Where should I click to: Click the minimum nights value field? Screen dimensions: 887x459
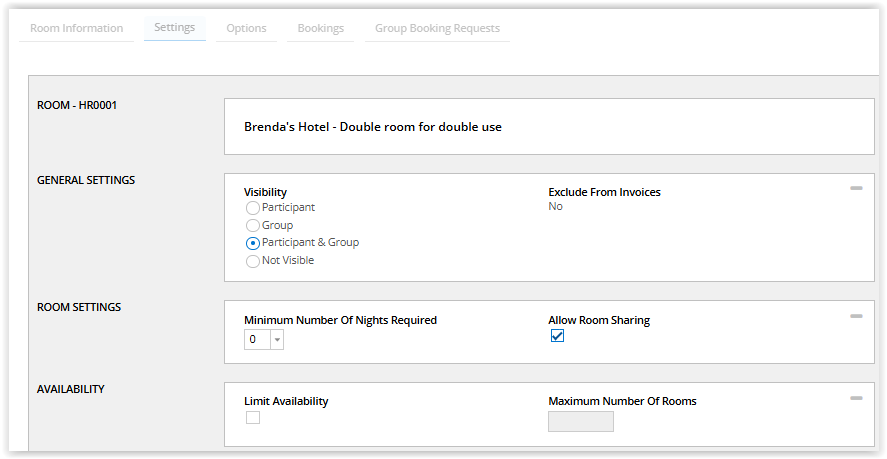coord(257,340)
